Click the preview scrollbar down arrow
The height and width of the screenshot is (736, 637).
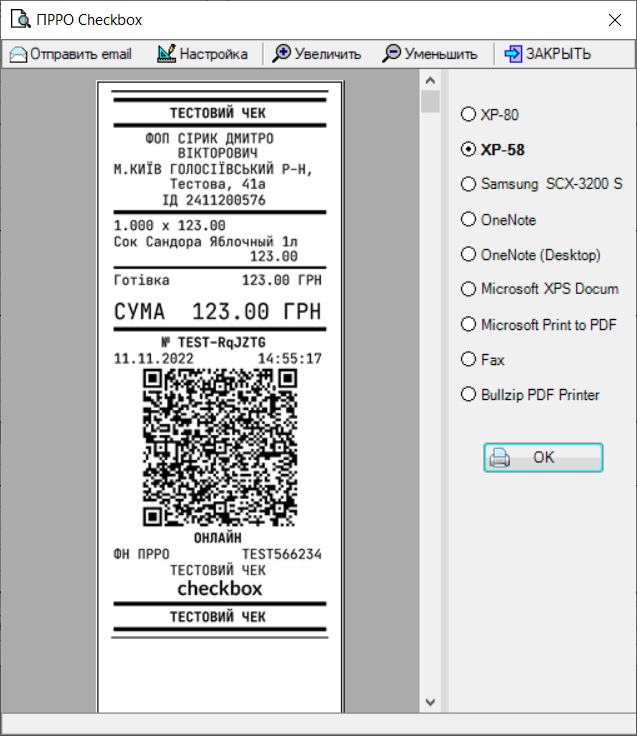[430, 702]
